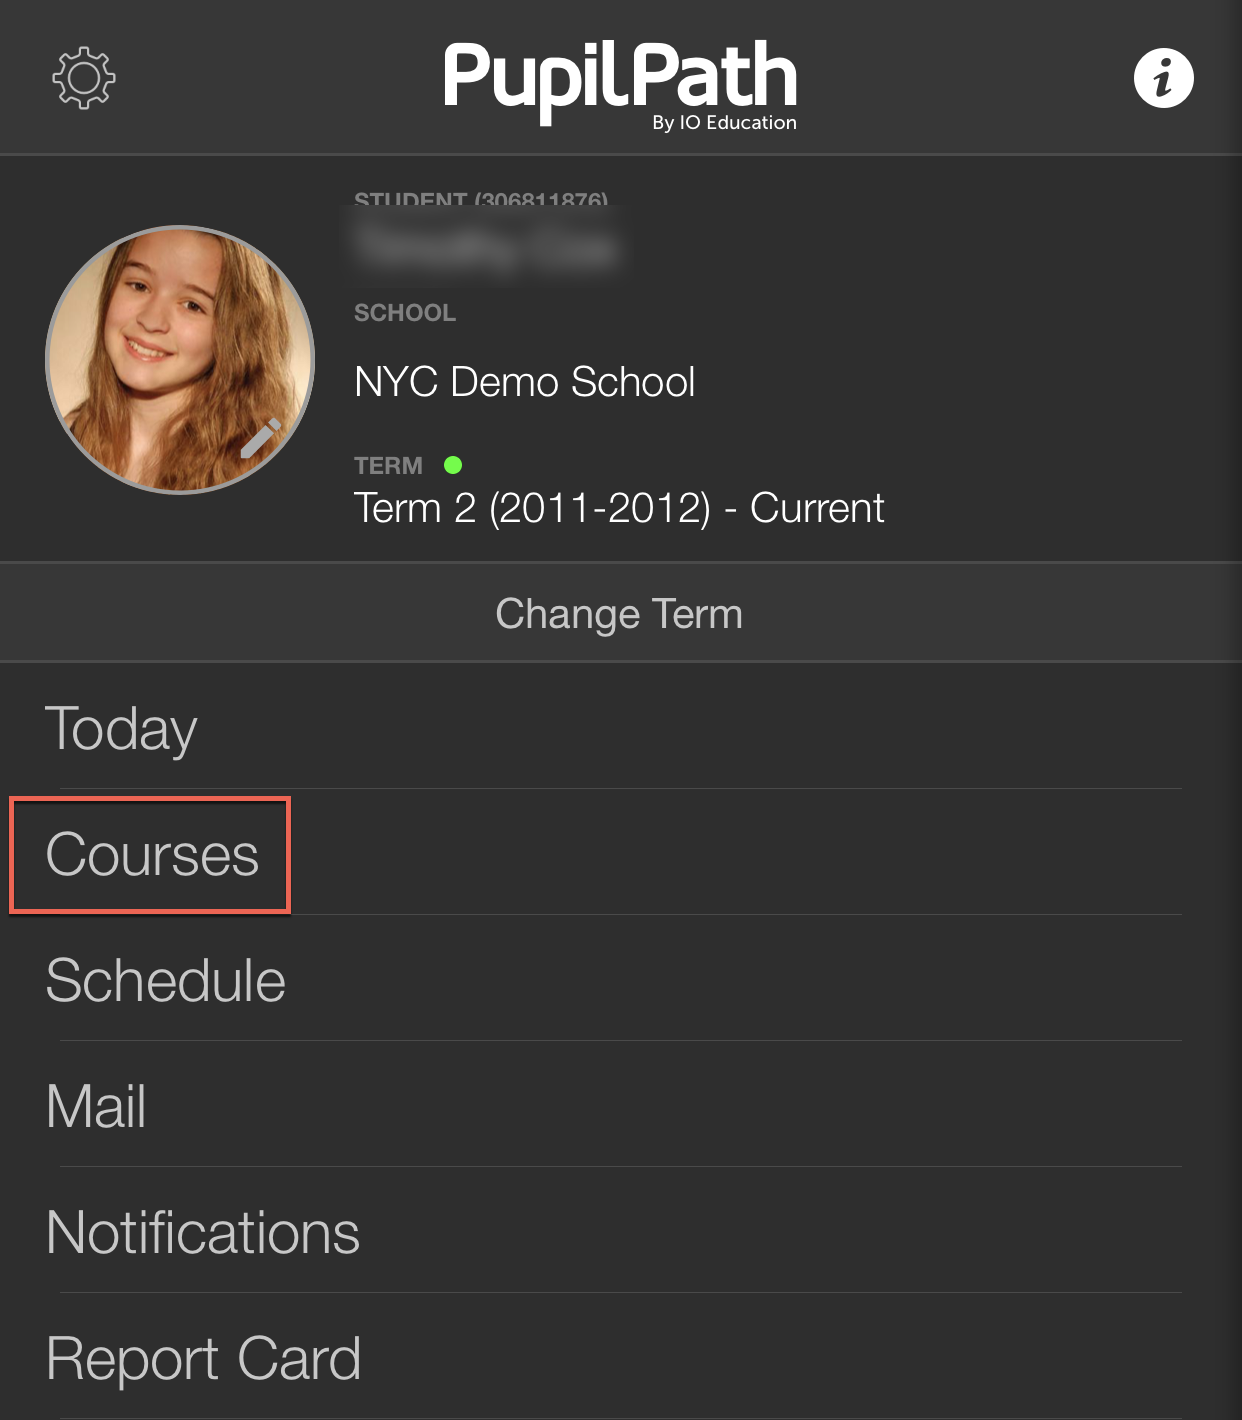
Task: Click the TERM label
Action: click(x=388, y=466)
